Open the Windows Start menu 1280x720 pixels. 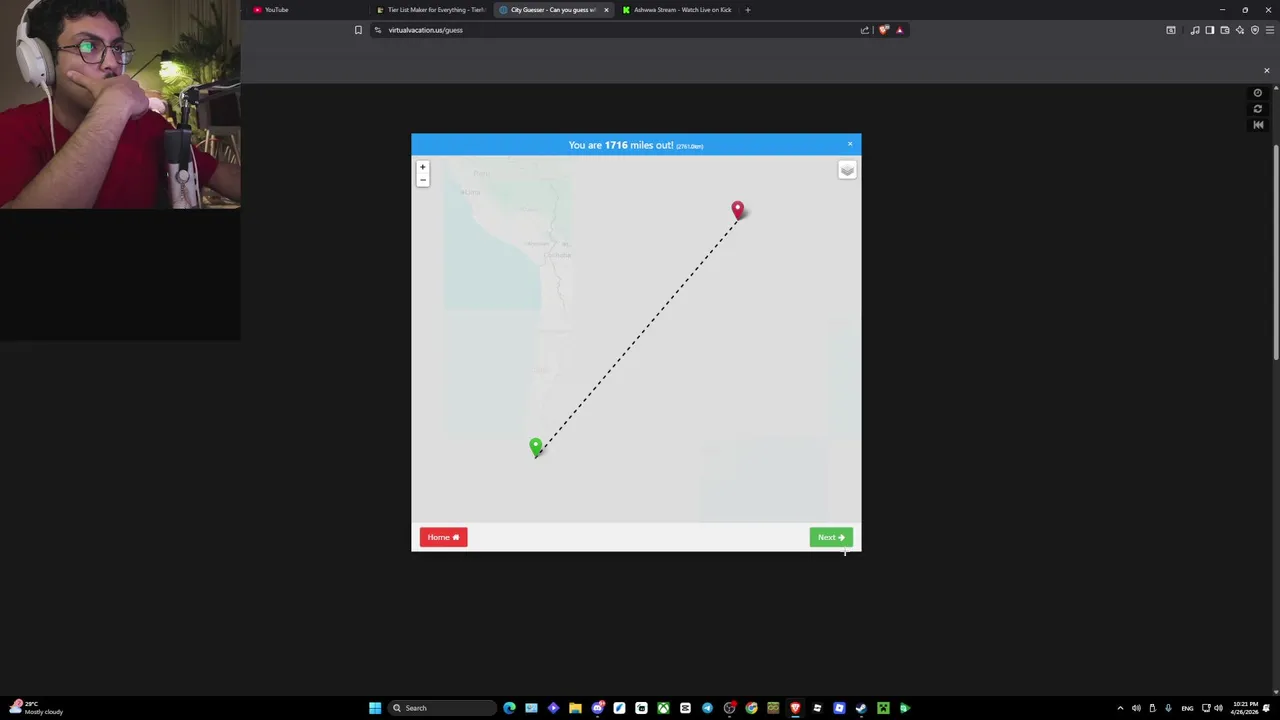point(375,708)
